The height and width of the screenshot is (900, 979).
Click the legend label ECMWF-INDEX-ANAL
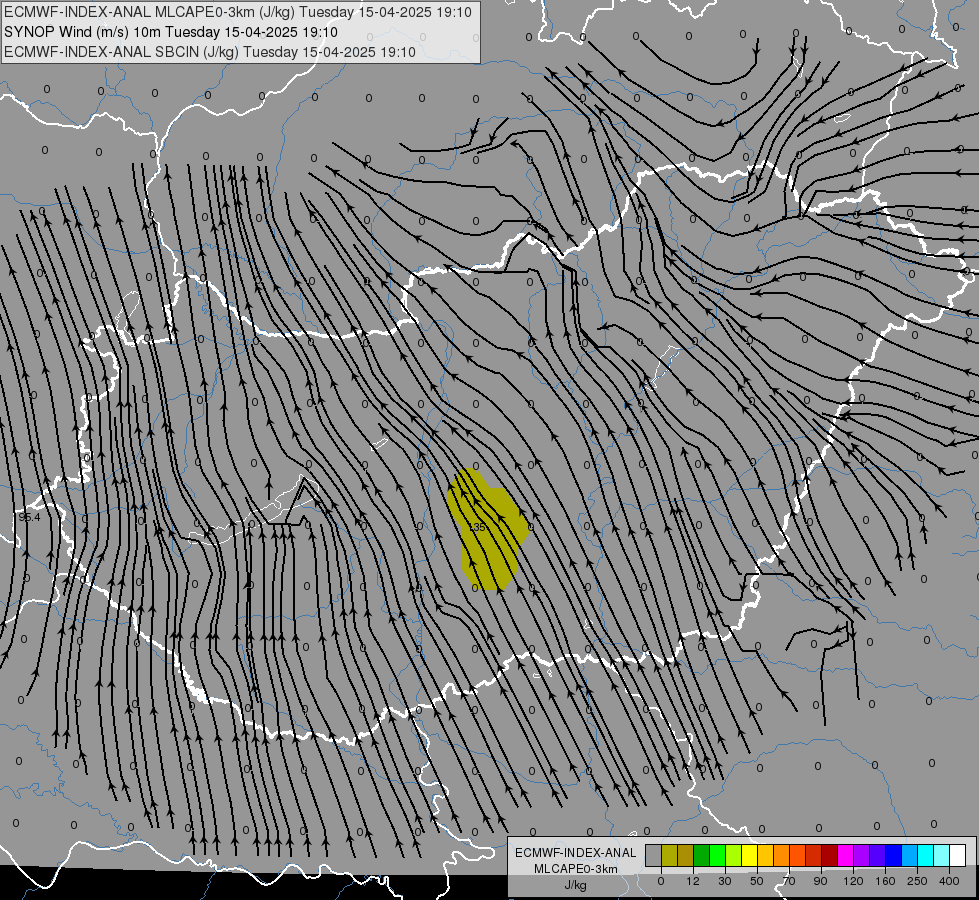575,853
